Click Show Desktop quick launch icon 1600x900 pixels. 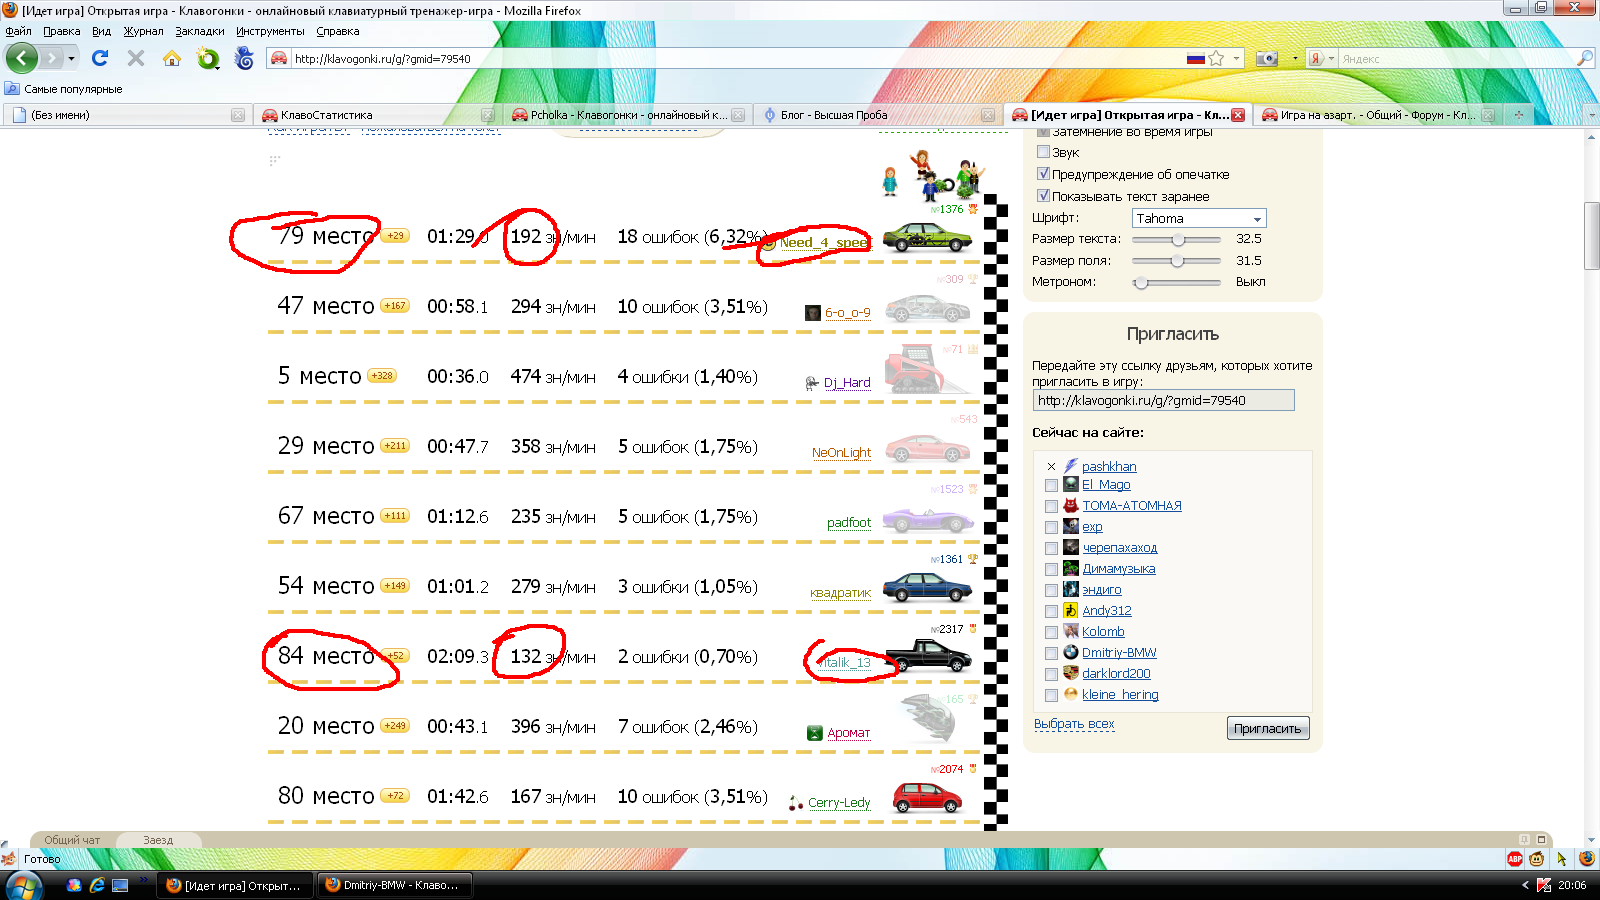pos(120,885)
